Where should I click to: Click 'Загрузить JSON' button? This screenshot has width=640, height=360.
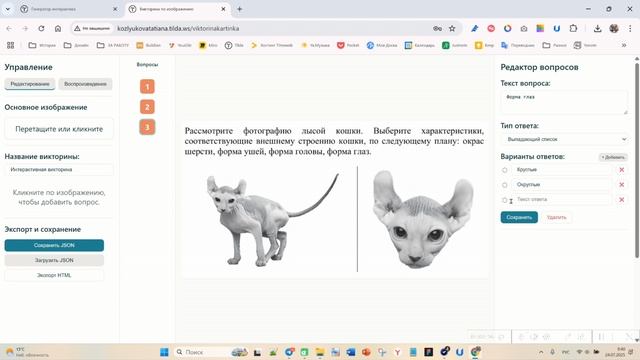[54, 260]
